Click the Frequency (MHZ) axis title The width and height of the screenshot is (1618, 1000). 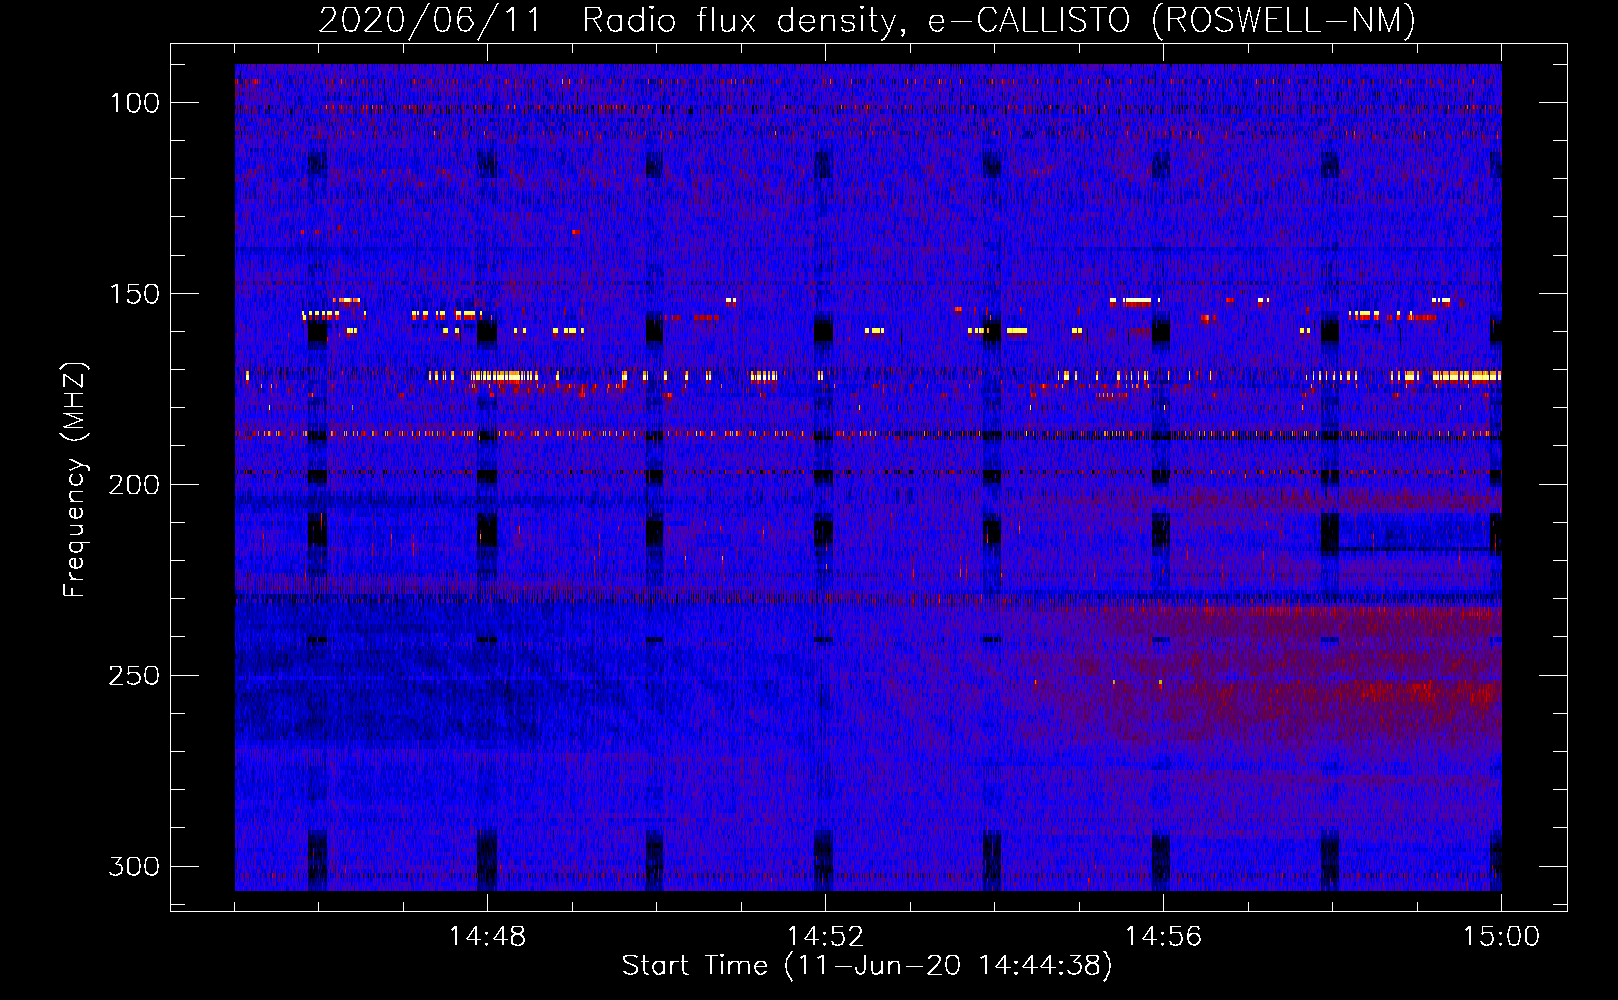(75, 479)
